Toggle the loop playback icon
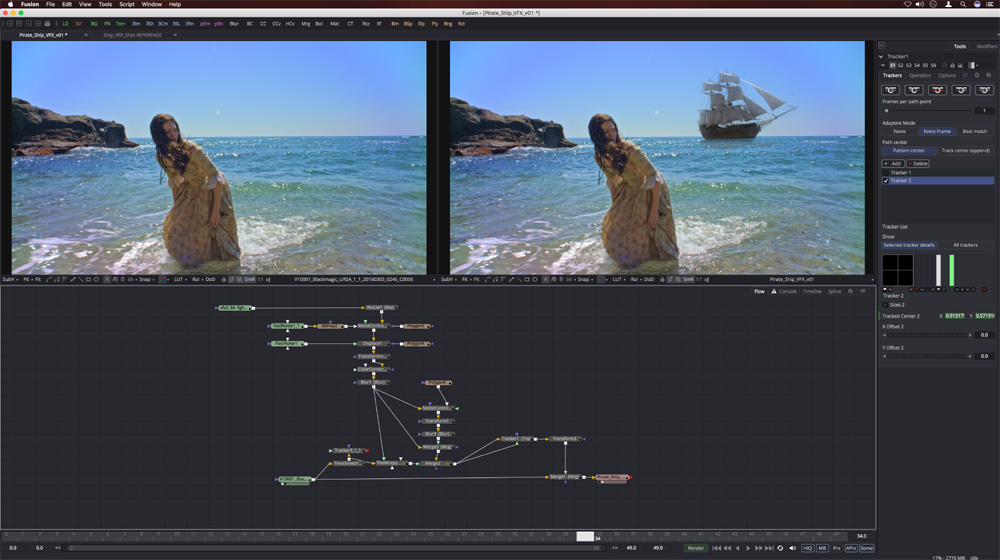Viewport: 1000px width, 560px height. click(x=780, y=548)
